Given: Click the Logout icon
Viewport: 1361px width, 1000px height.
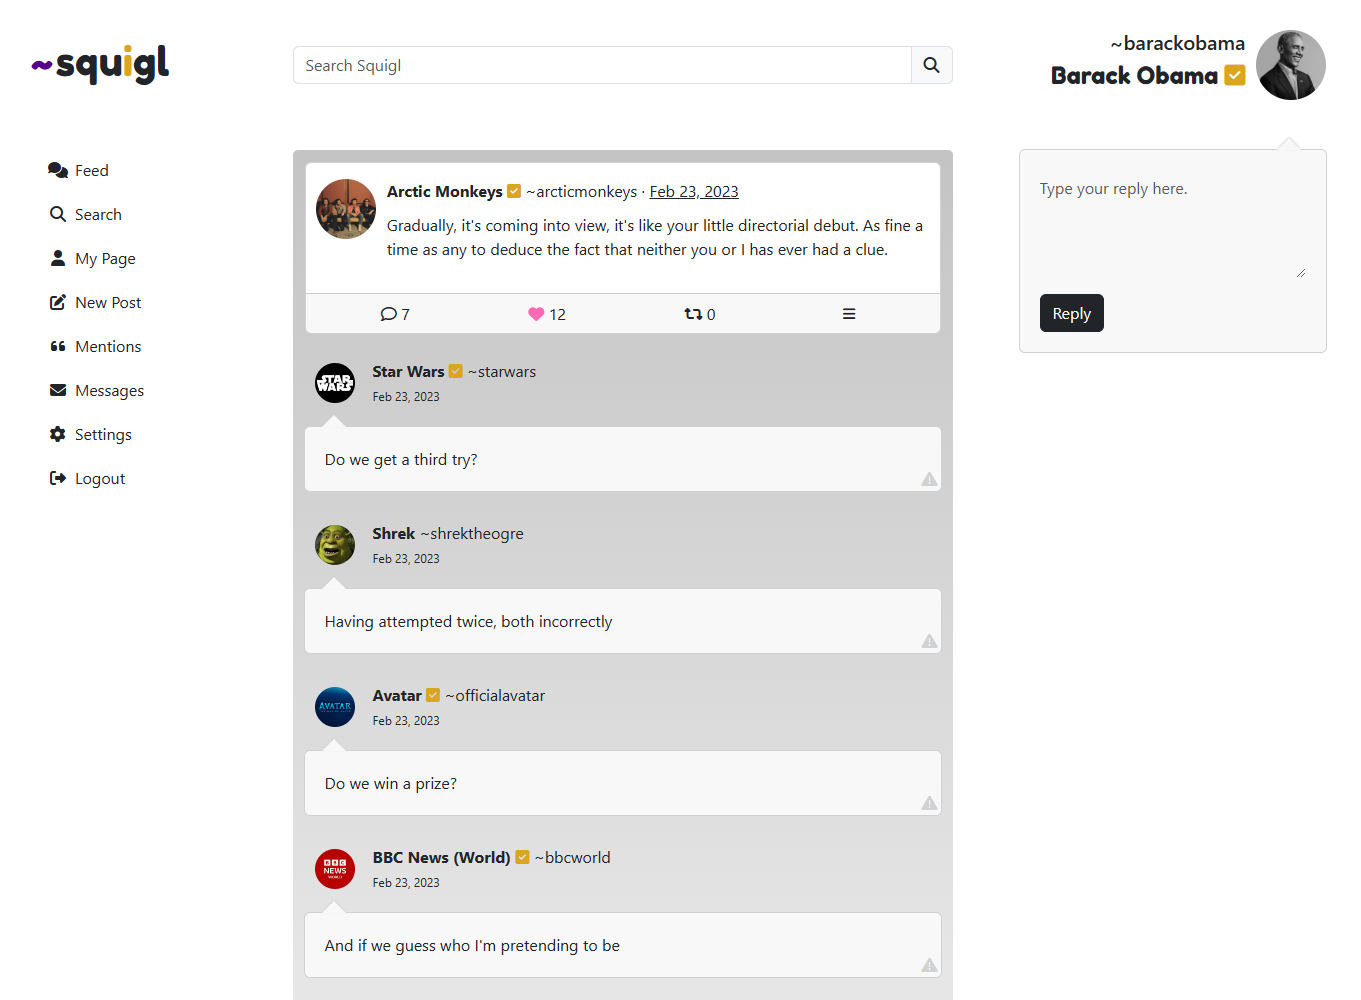Looking at the screenshot, I should 59,478.
